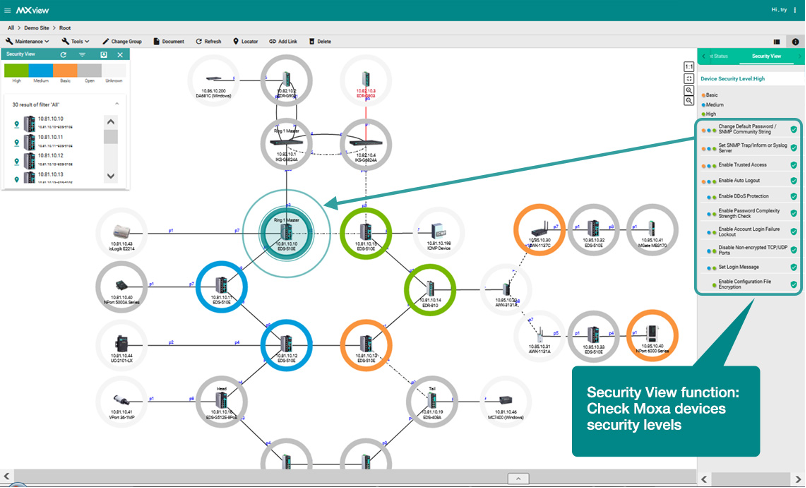806x488 pixels.
Task: Expand the Maintenance dropdown menu
Action: (27, 42)
